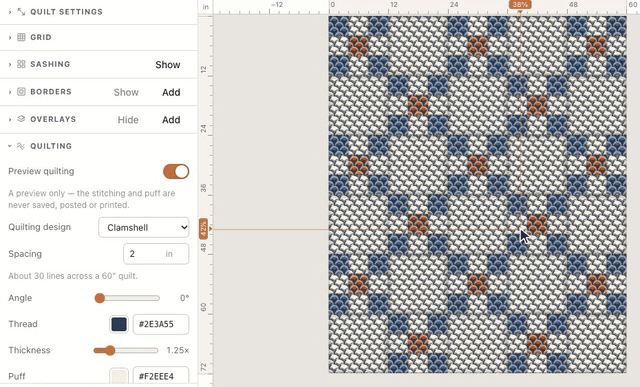Click the Grid section icon
Viewport: 640px width, 387px height.
[21, 38]
